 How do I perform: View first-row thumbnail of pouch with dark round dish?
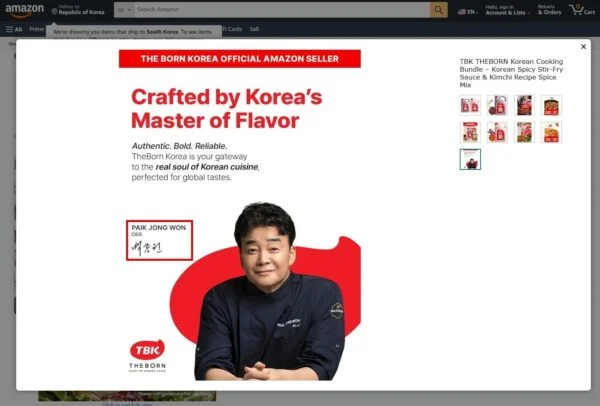pyautogui.click(x=497, y=105)
